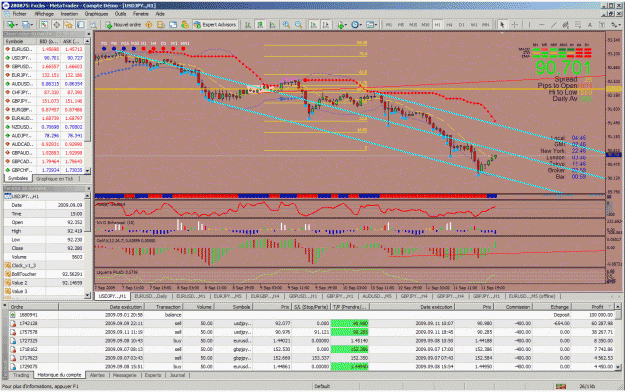The image size is (625, 392).
Task: Select the line chart icon
Action: [x=272, y=25]
